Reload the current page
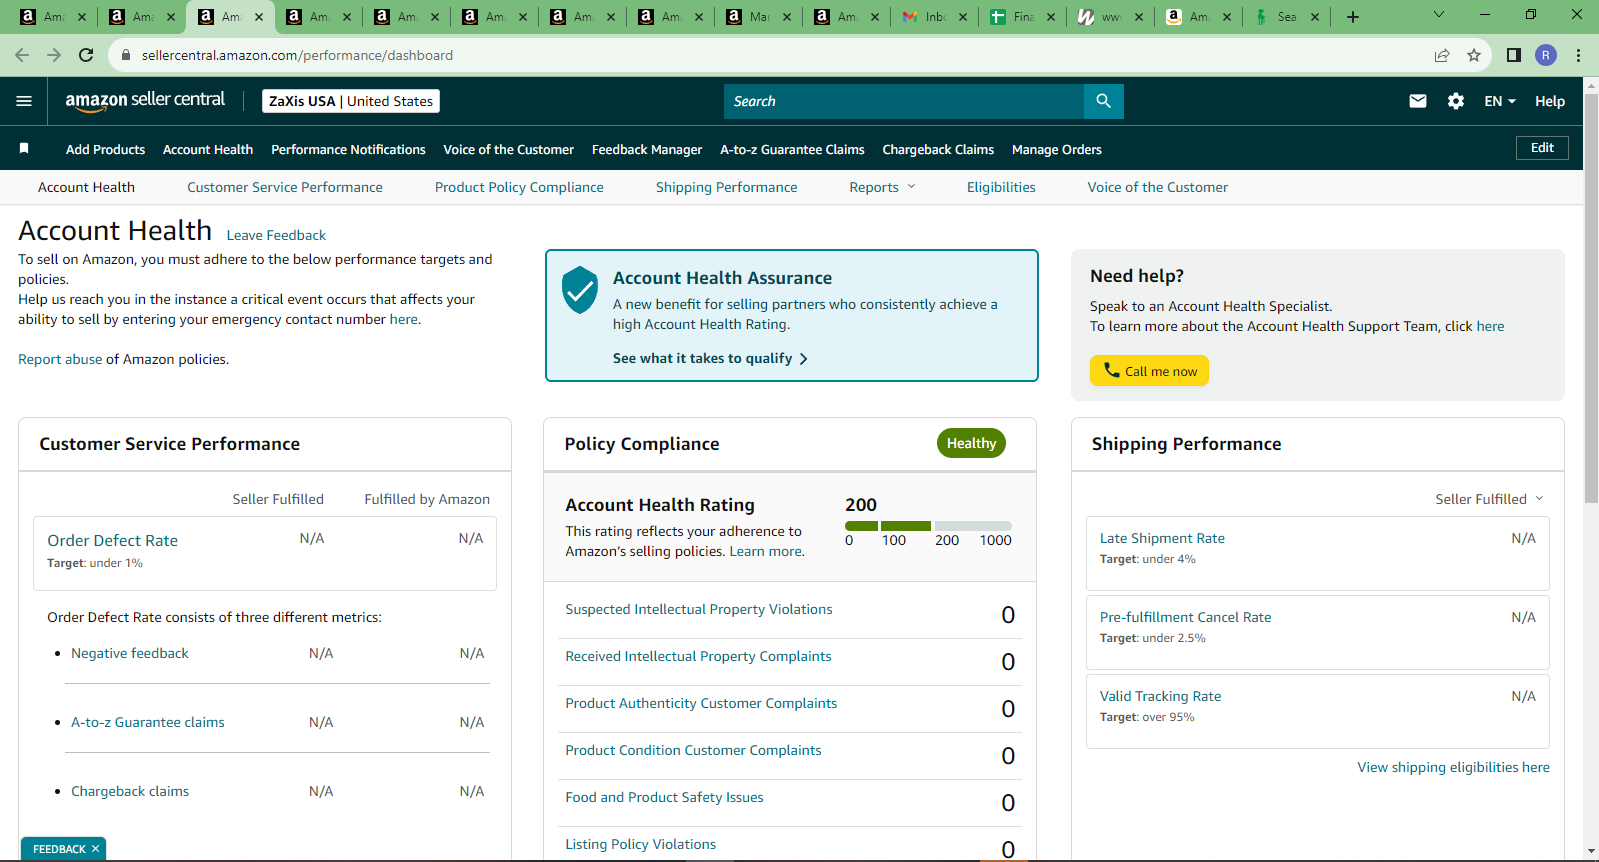1599x862 pixels. tap(86, 55)
